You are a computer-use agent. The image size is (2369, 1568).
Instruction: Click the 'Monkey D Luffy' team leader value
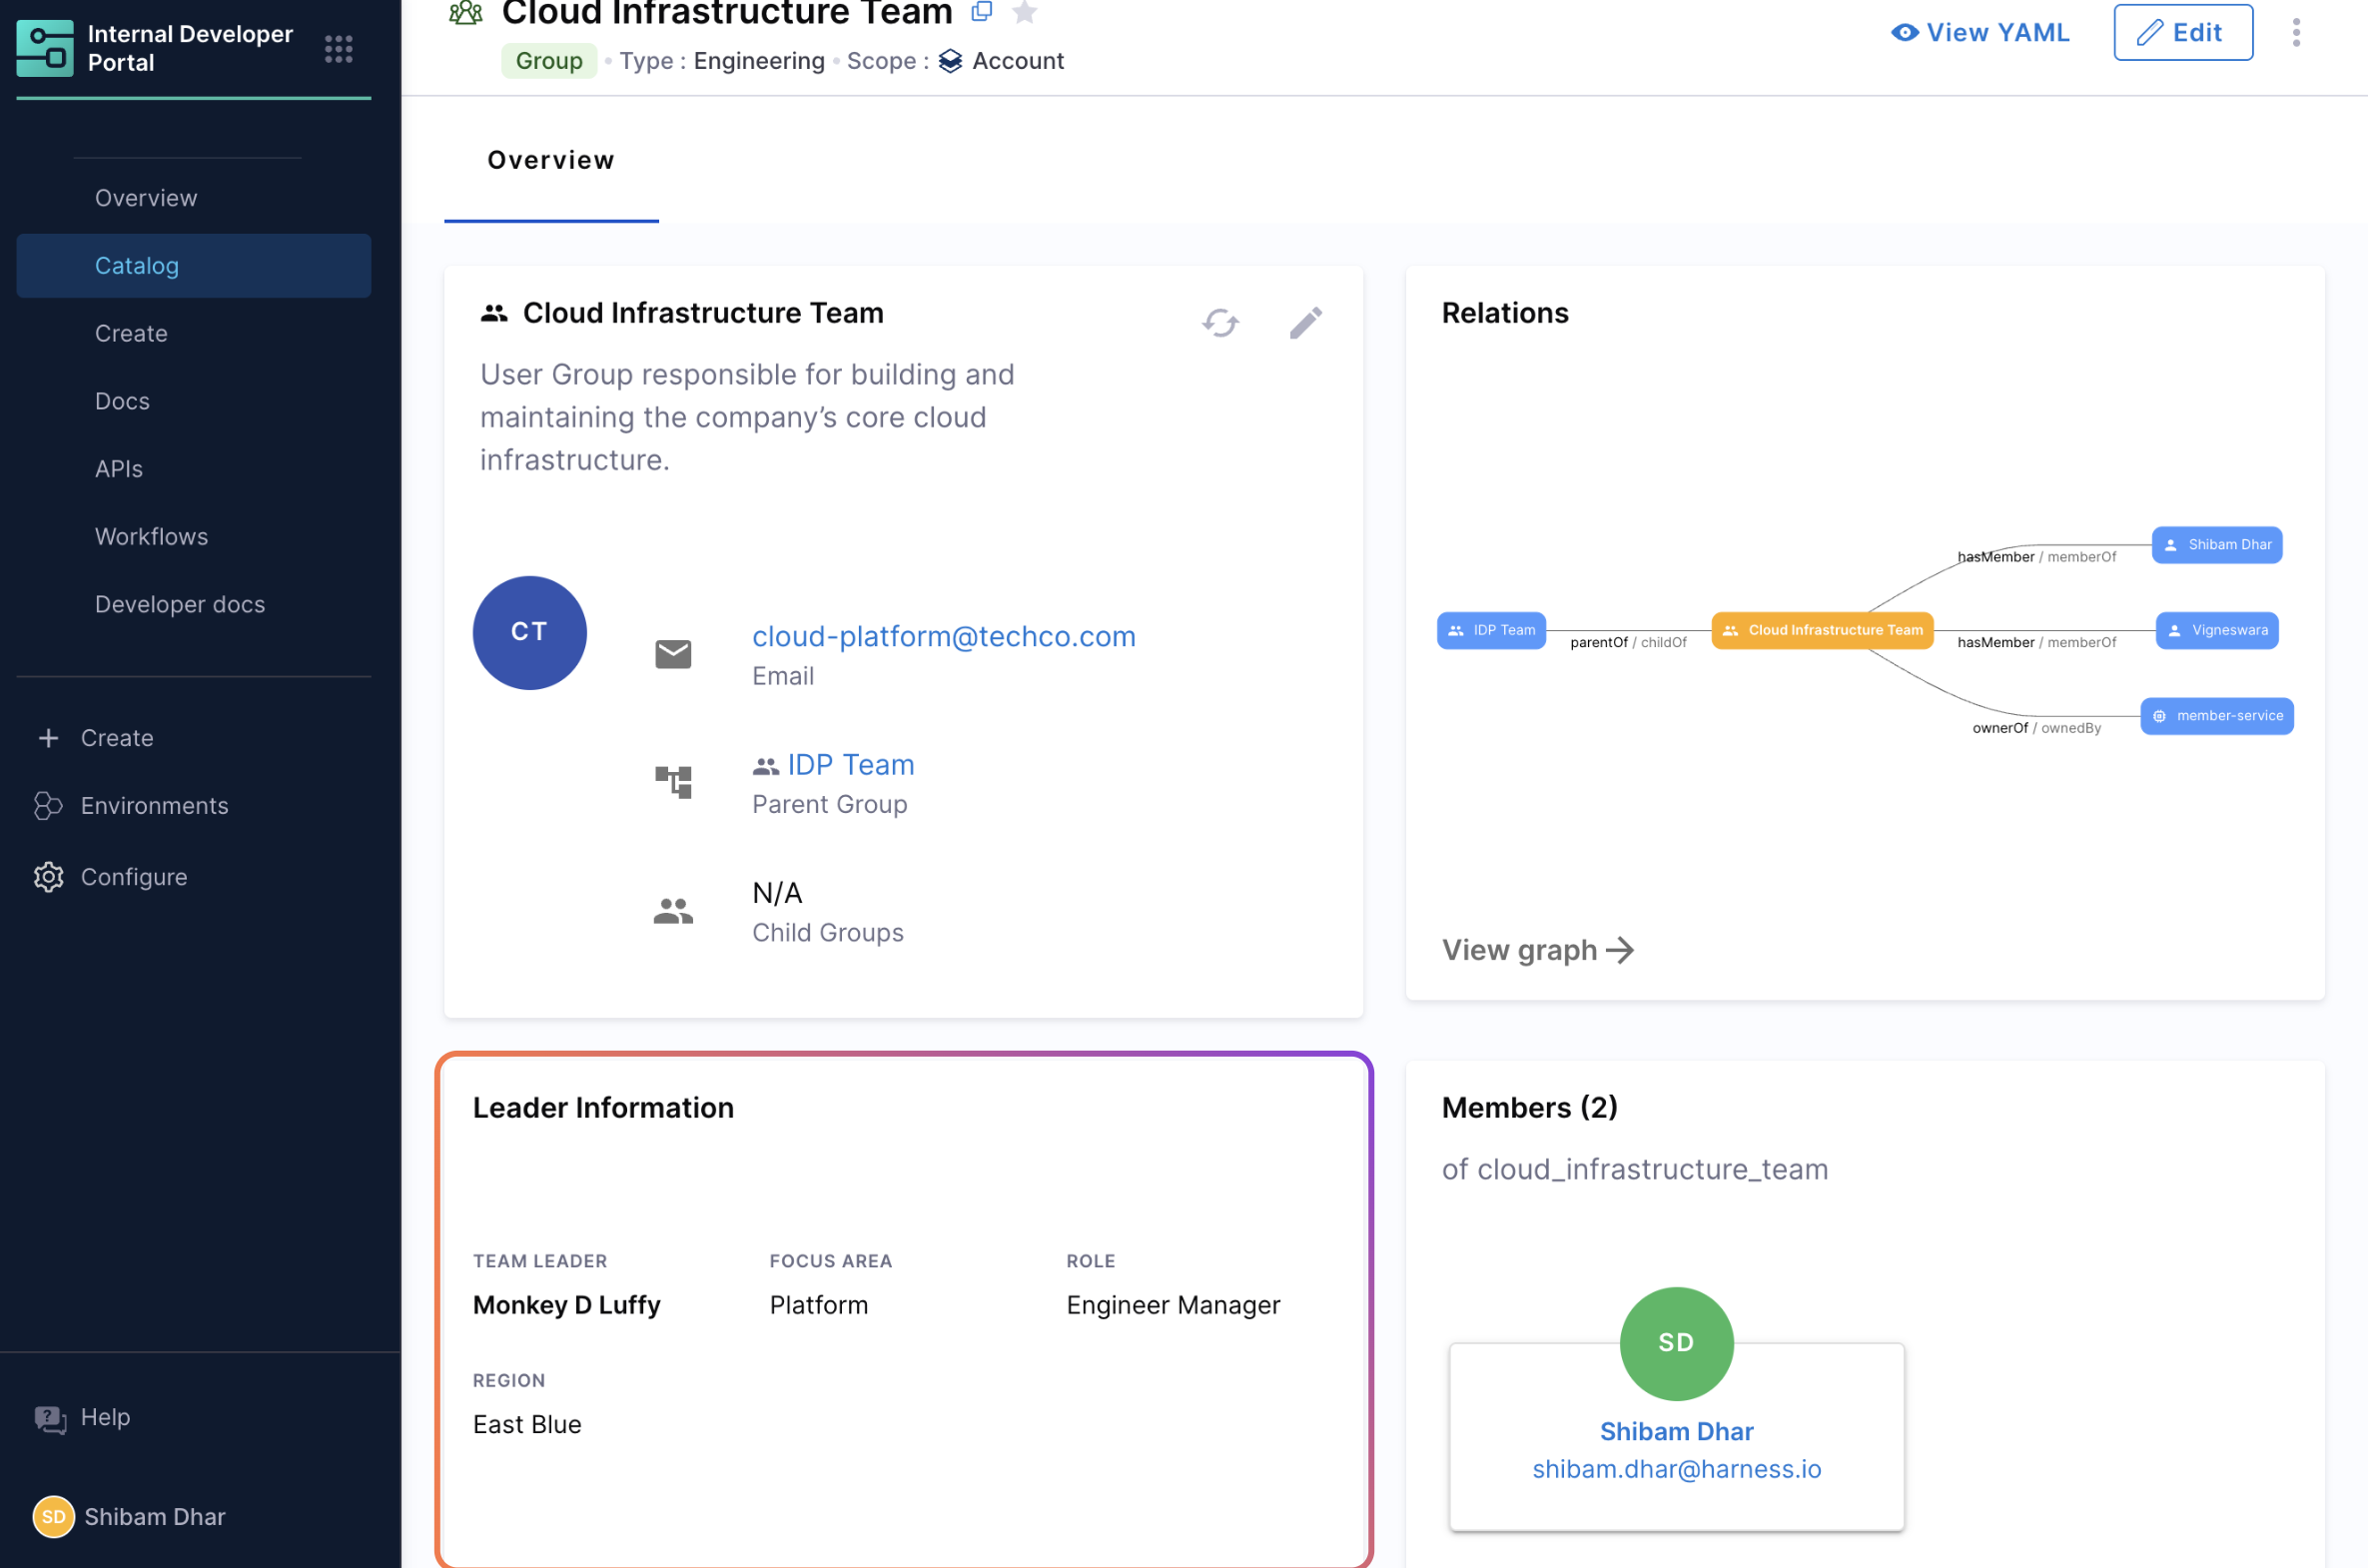pos(567,1305)
